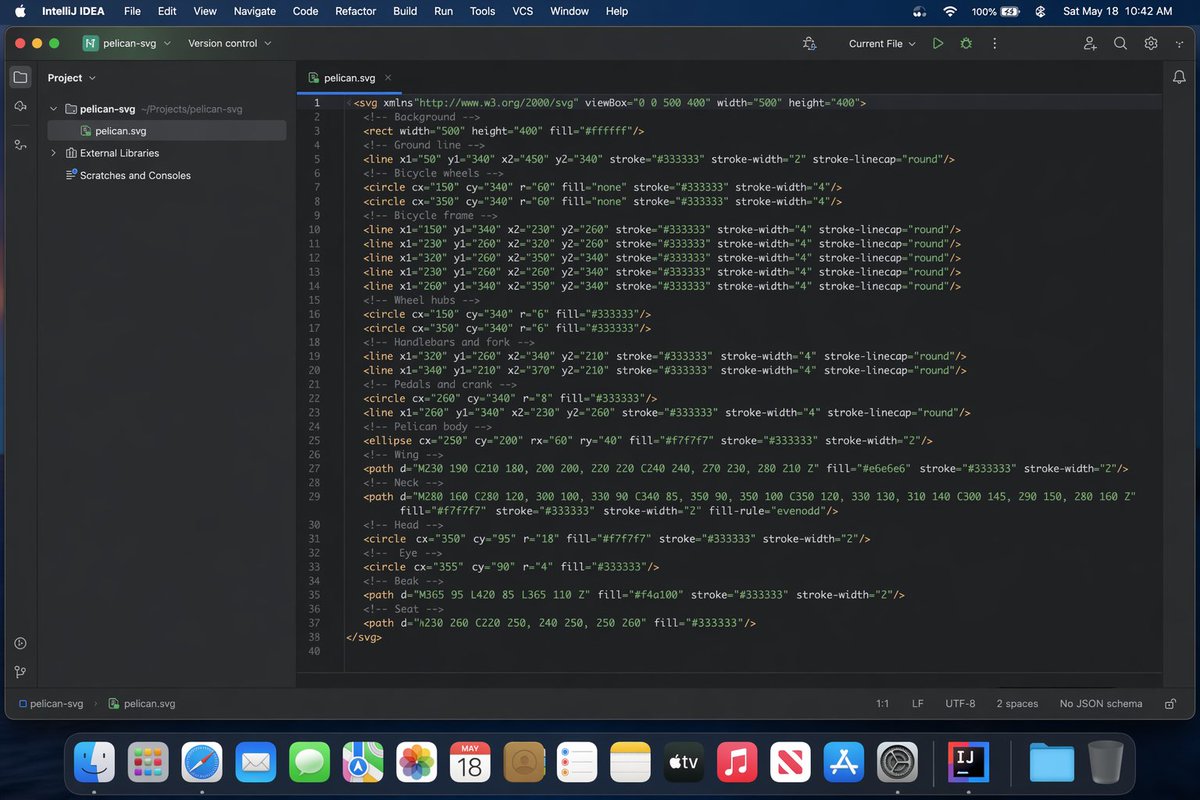Open the Navigate menu
The height and width of the screenshot is (800, 1200).
click(x=255, y=11)
